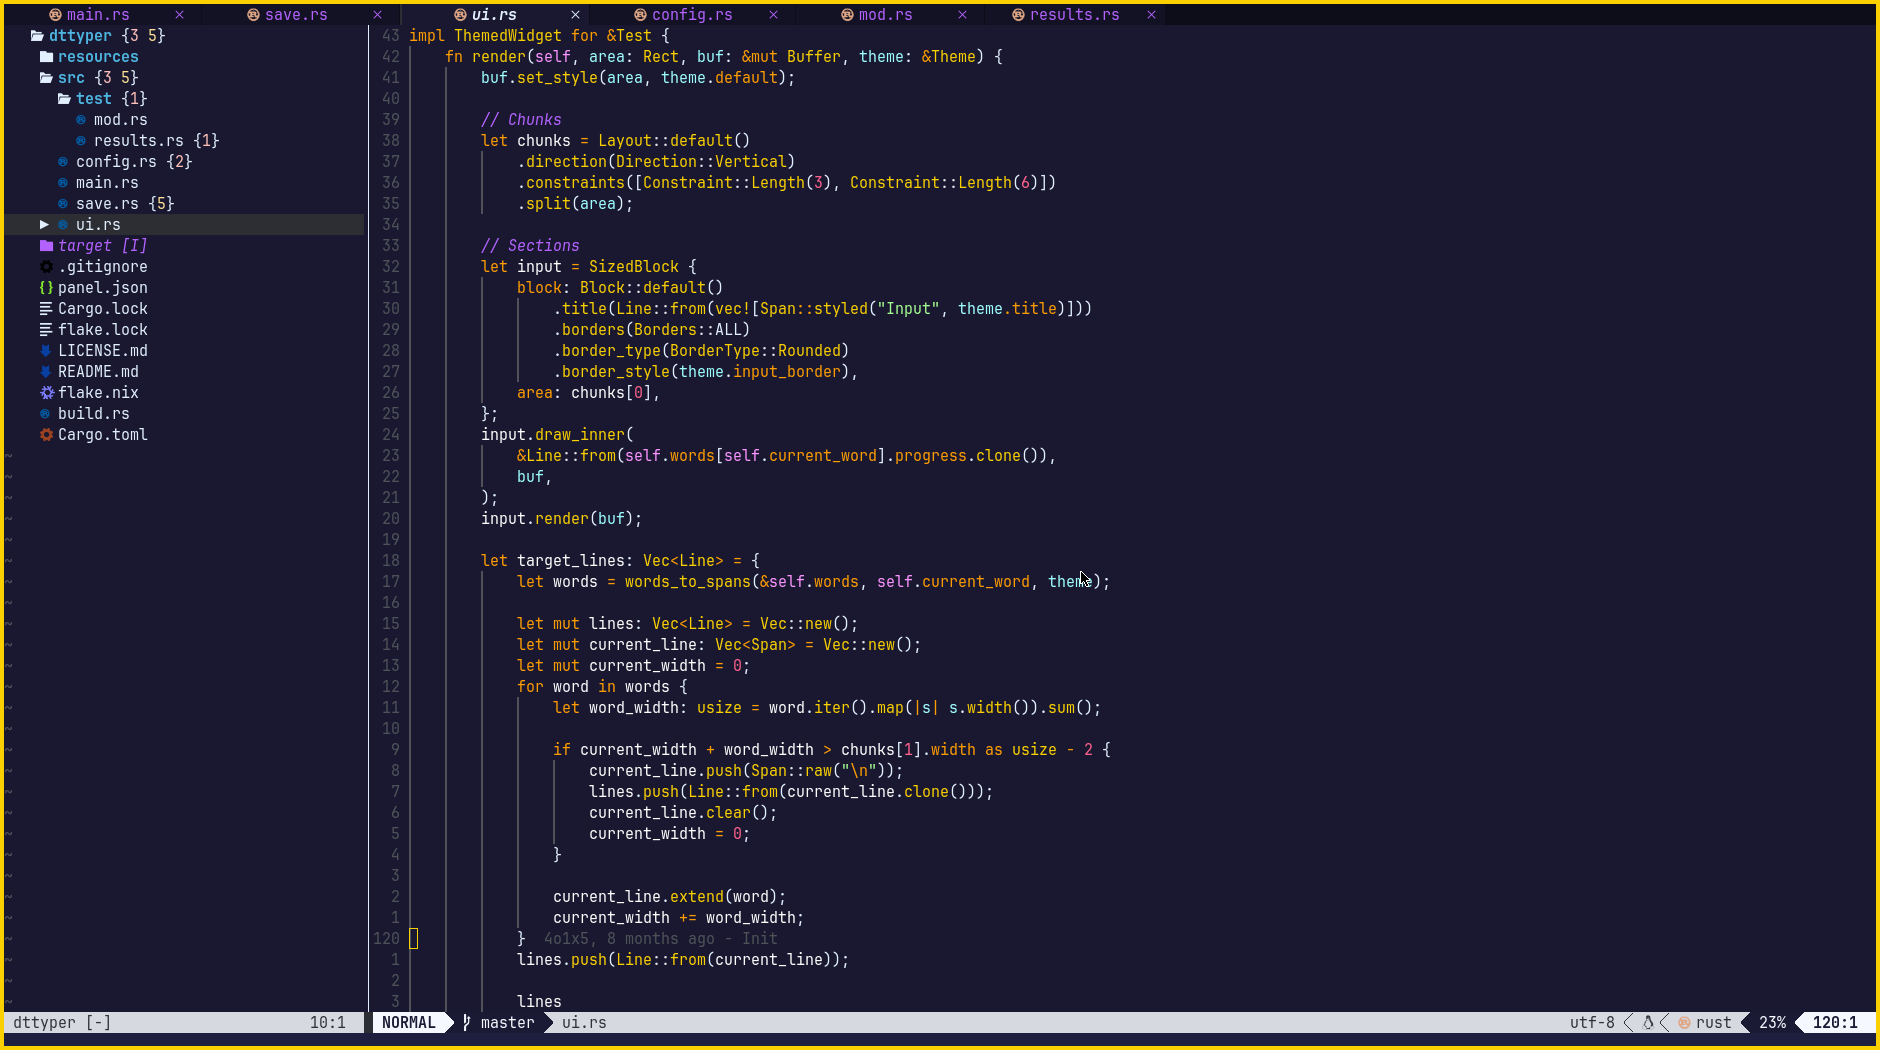Click the 23% scroll percentage indicator
The width and height of the screenshot is (1880, 1050).
coord(1772,1023)
